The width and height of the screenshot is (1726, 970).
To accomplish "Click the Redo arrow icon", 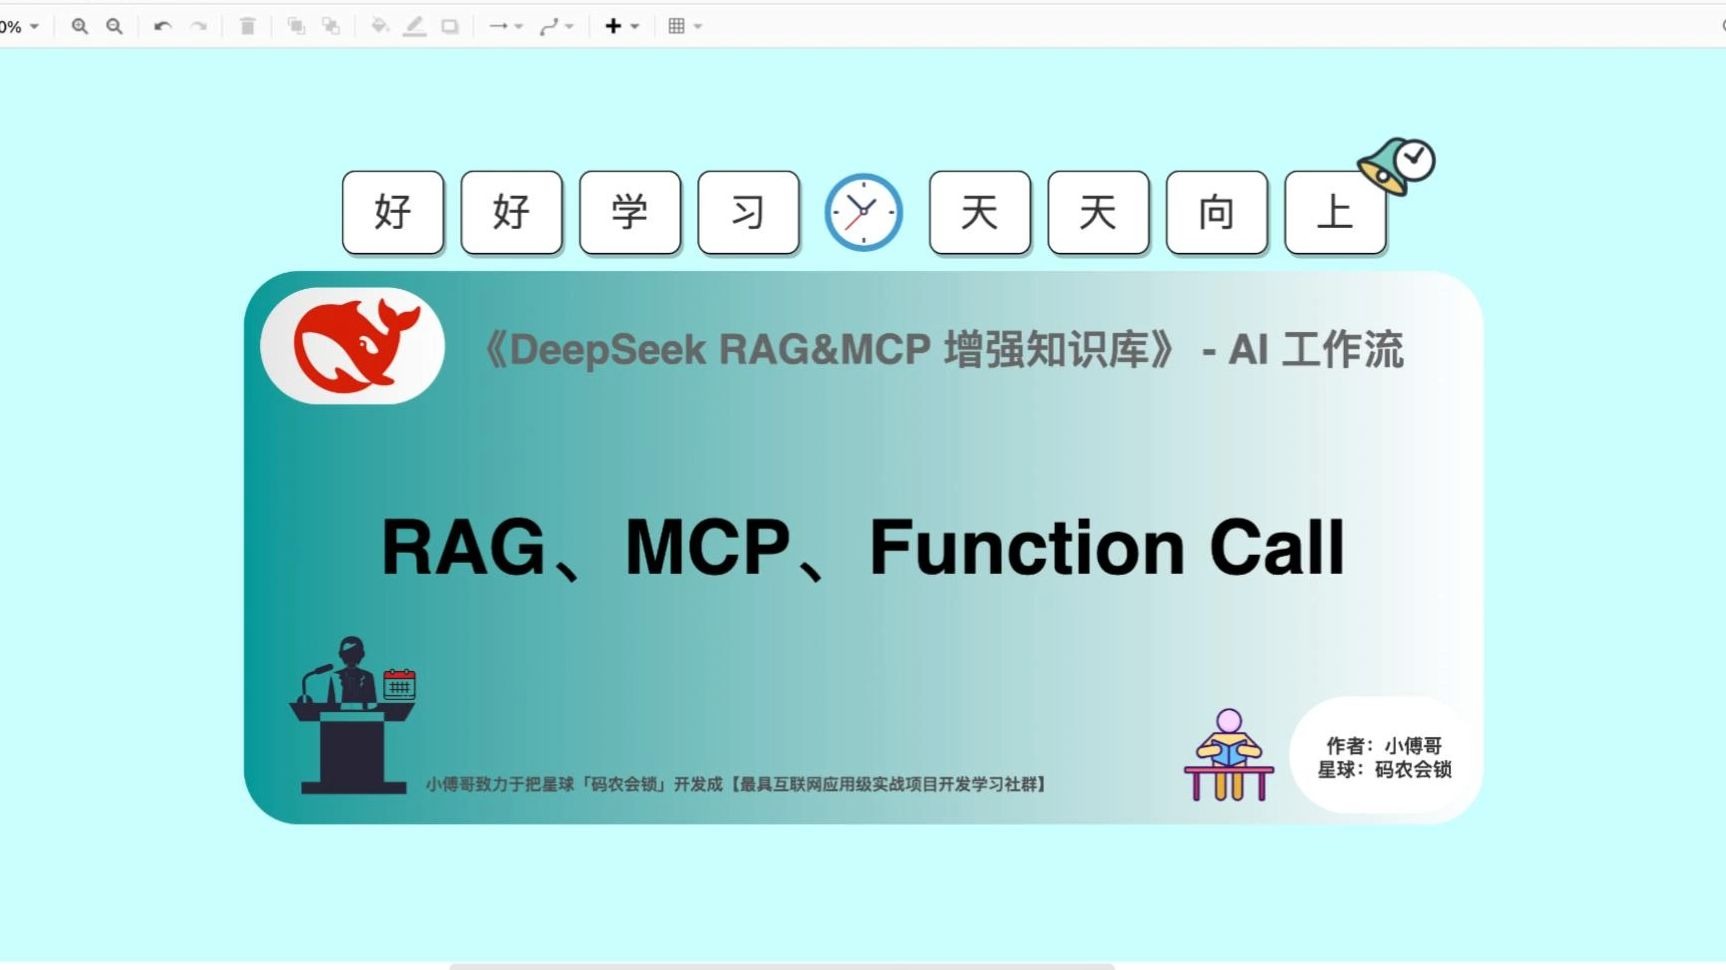I will click(198, 27).
